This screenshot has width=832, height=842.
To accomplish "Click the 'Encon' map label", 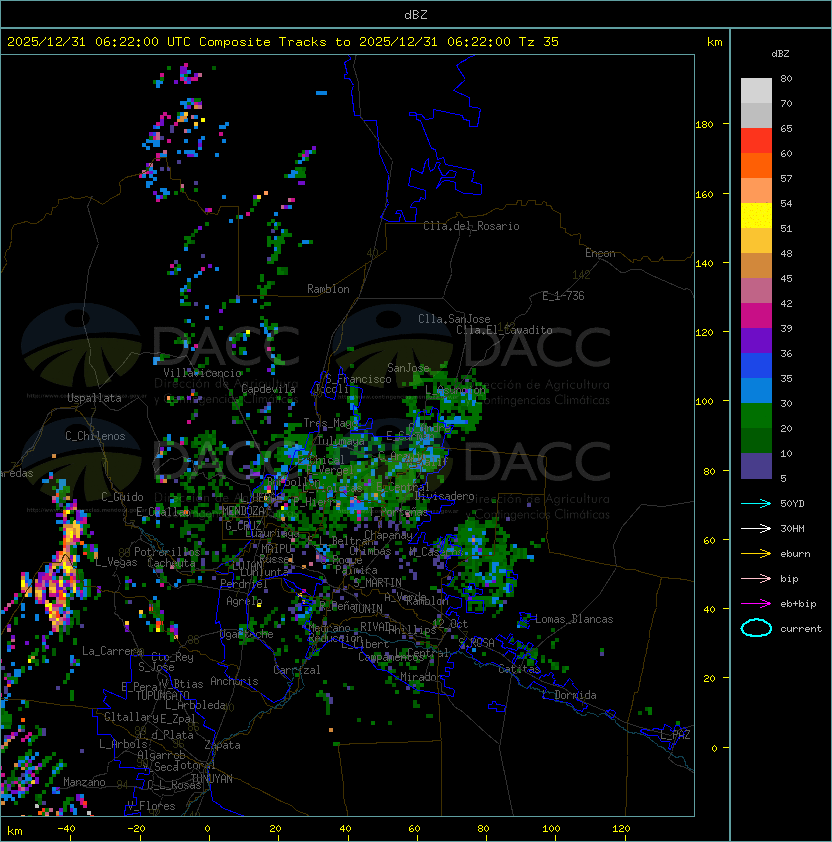I will [600, 253].
